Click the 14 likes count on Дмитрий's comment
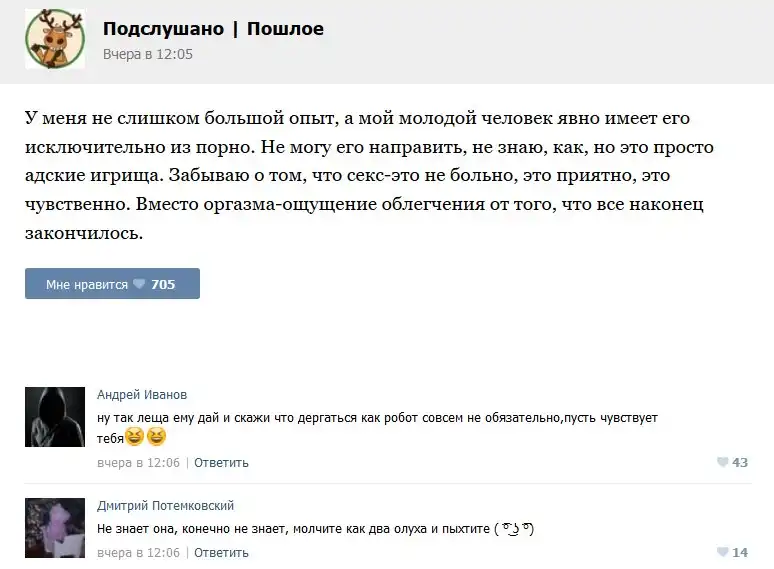 pyautogui.click(x=740, y=552)
